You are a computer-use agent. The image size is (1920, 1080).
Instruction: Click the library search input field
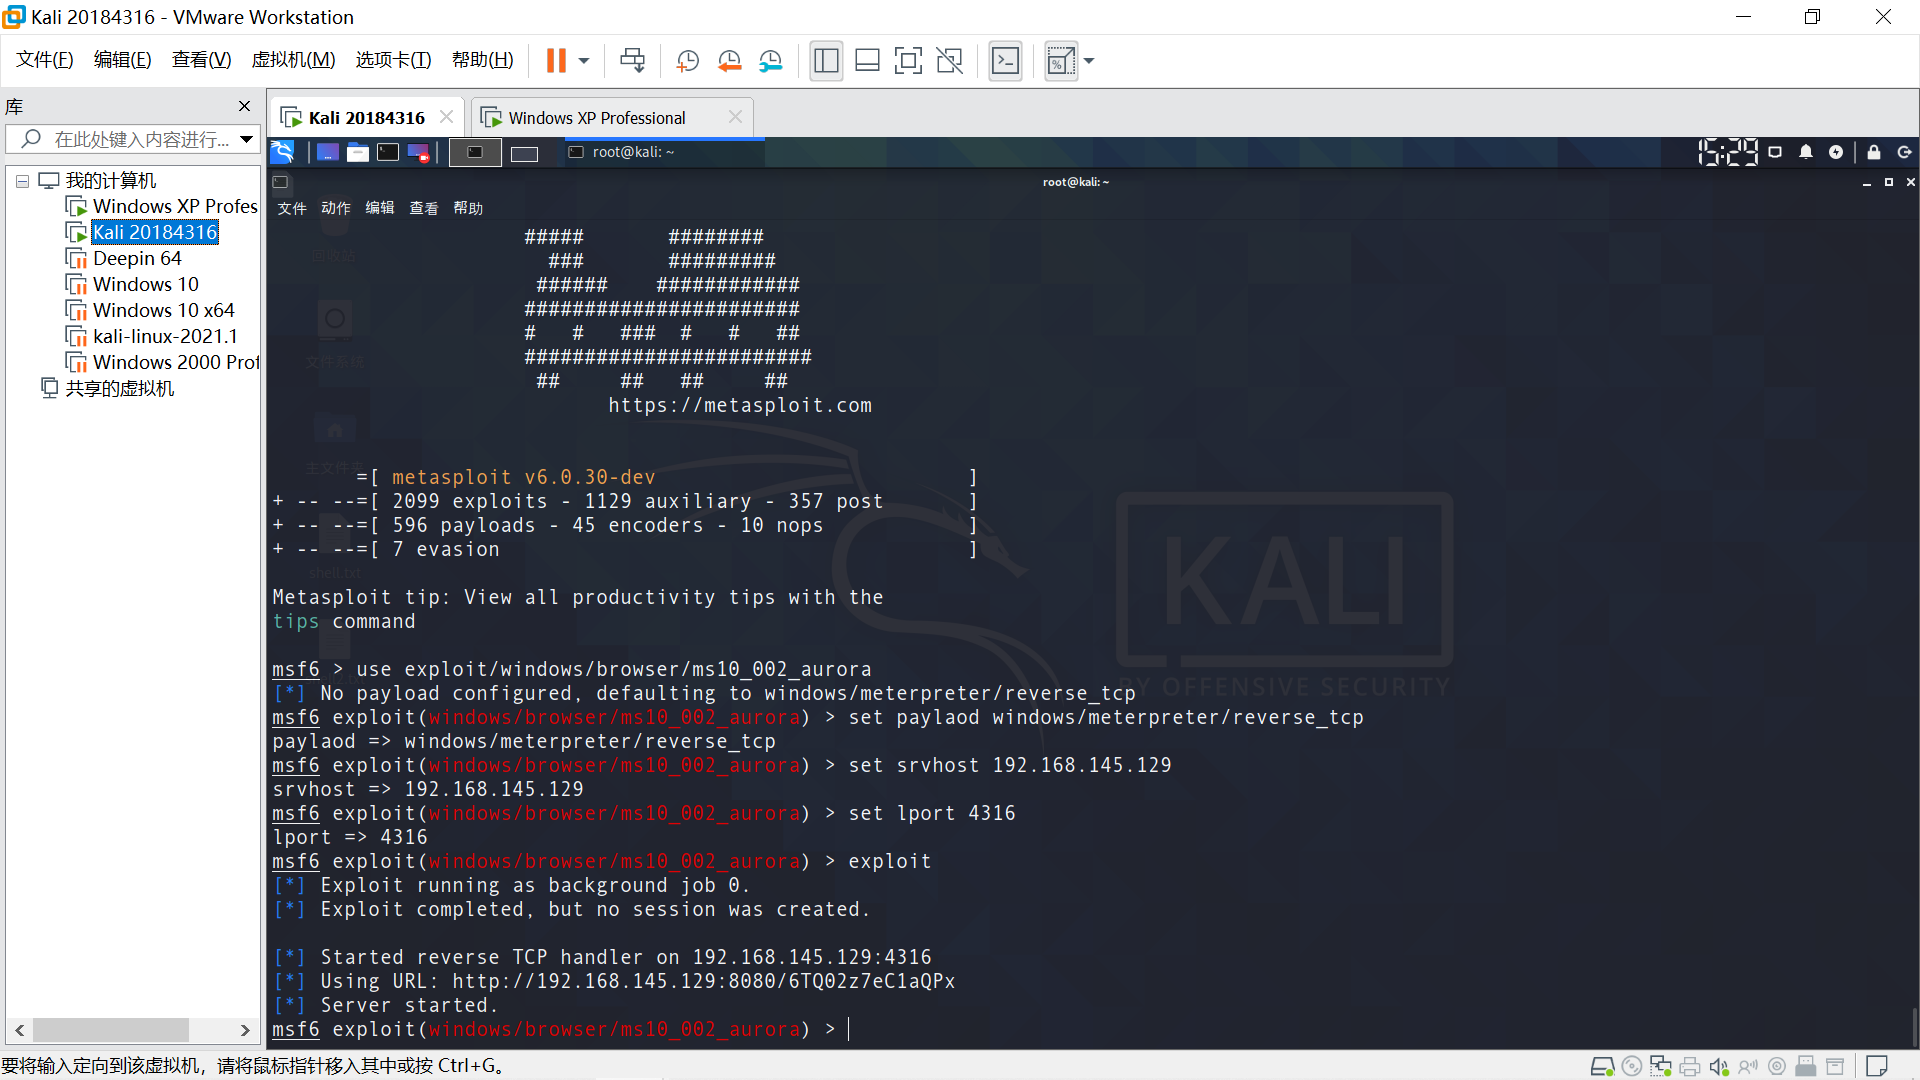[x=140, y=139]
